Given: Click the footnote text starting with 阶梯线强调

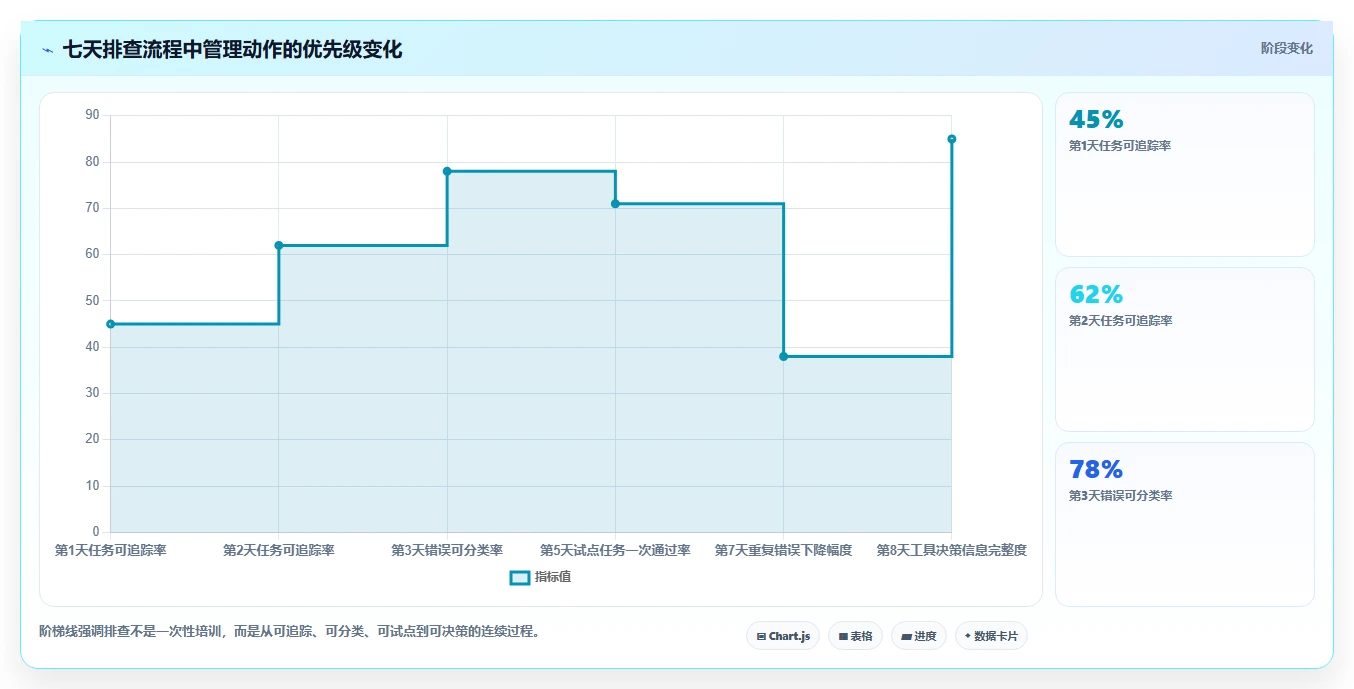Looking at the screenshot, I should coord(289,631).
